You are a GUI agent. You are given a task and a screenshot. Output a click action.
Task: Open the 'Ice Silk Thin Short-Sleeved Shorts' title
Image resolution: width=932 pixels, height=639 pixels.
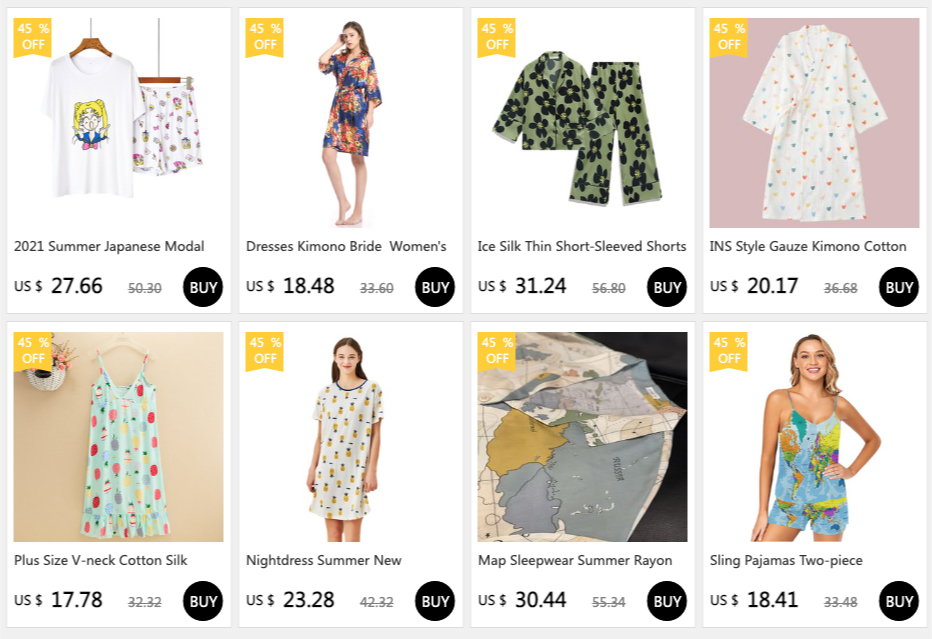582,246
